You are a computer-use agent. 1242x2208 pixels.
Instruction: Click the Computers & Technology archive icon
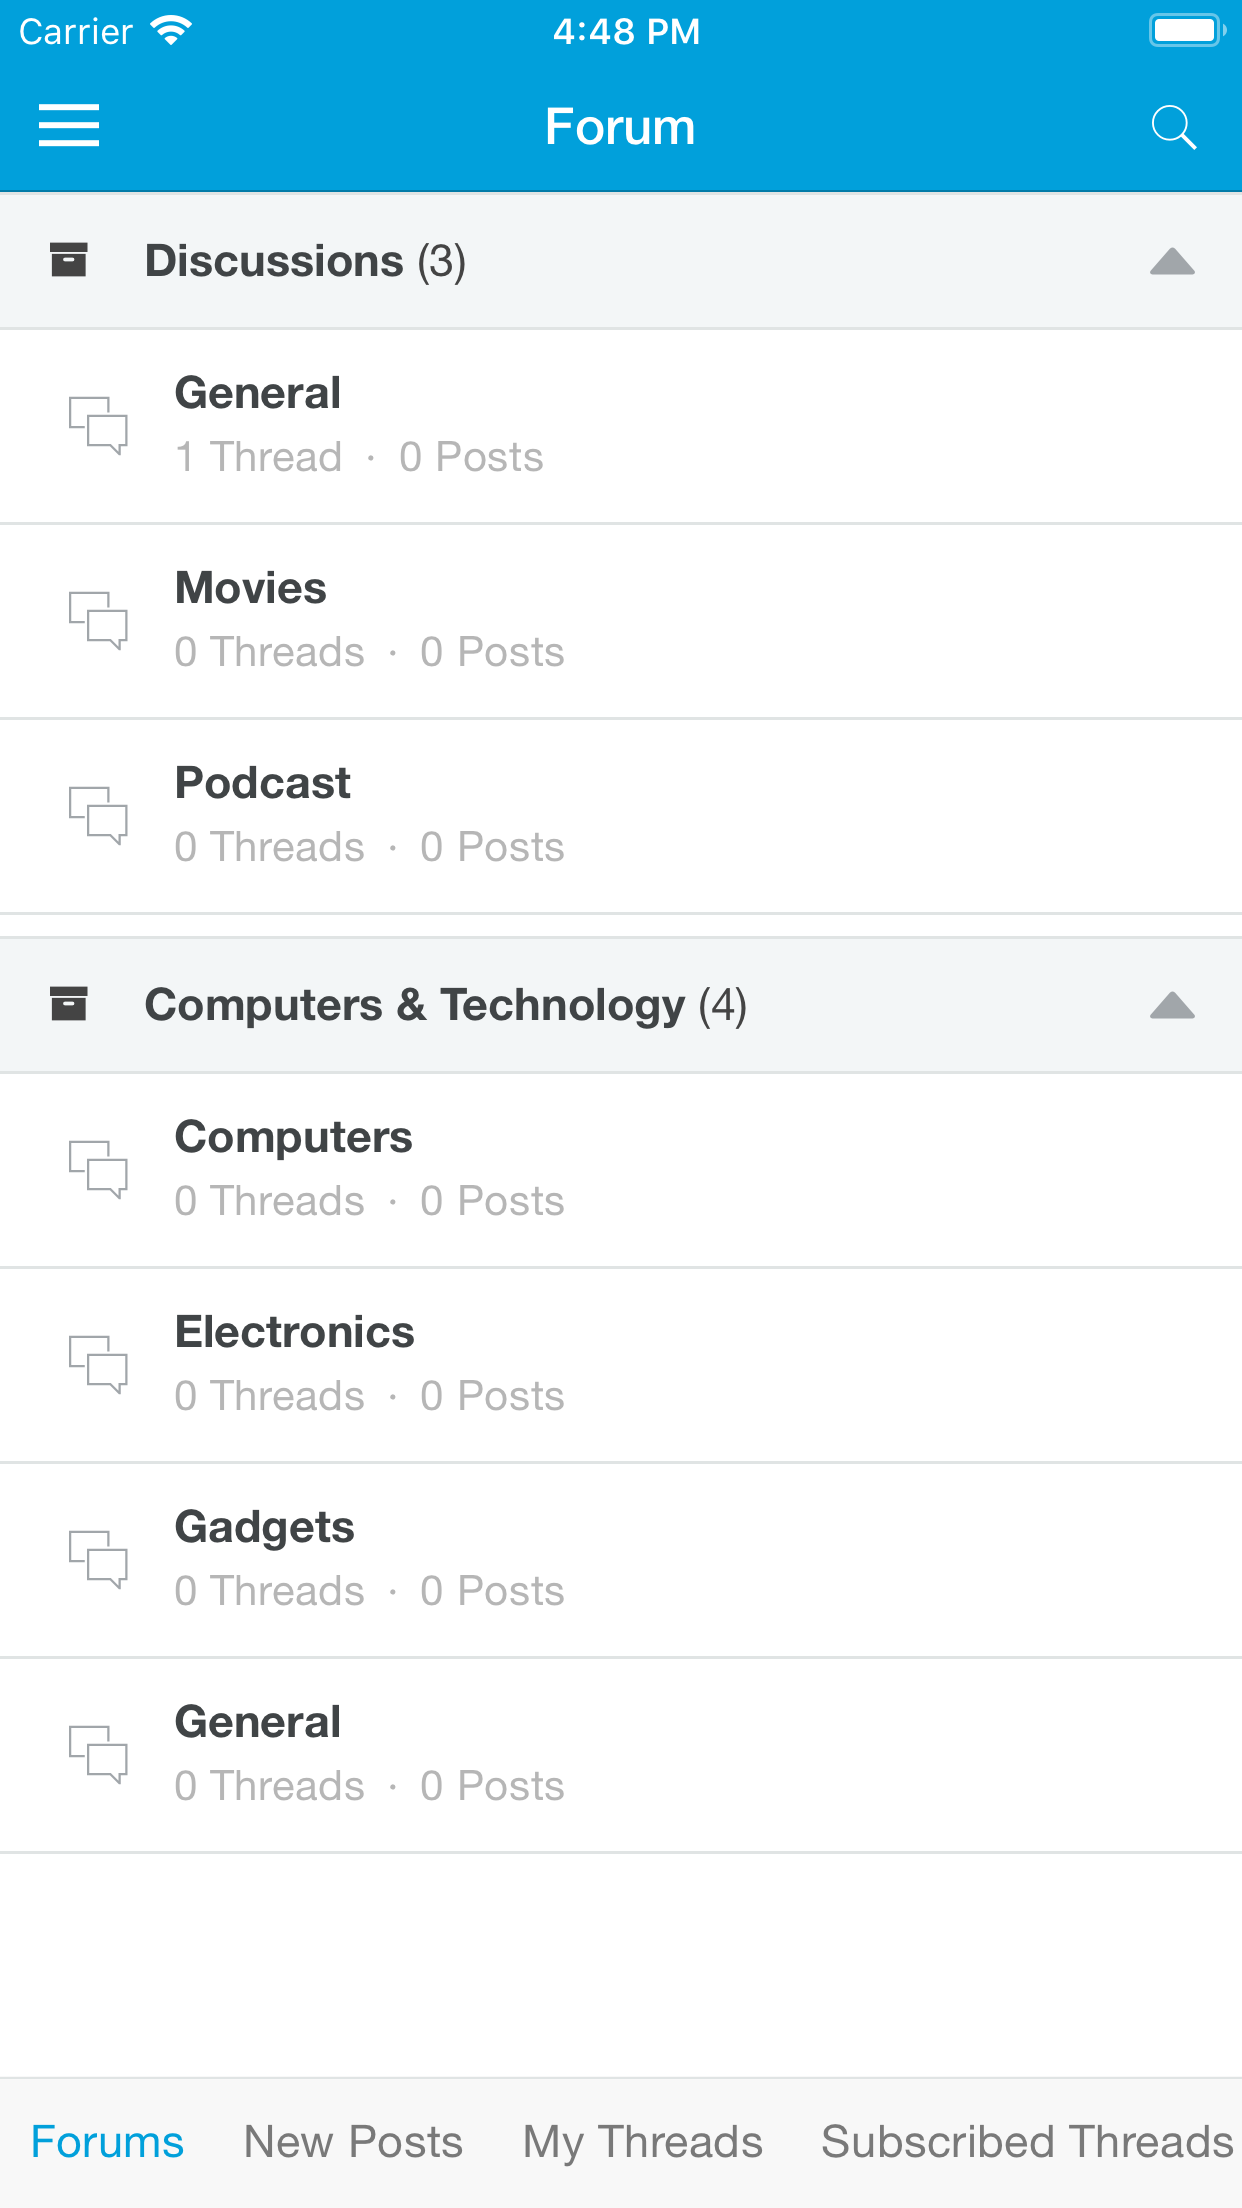(x=69, y=1004)
